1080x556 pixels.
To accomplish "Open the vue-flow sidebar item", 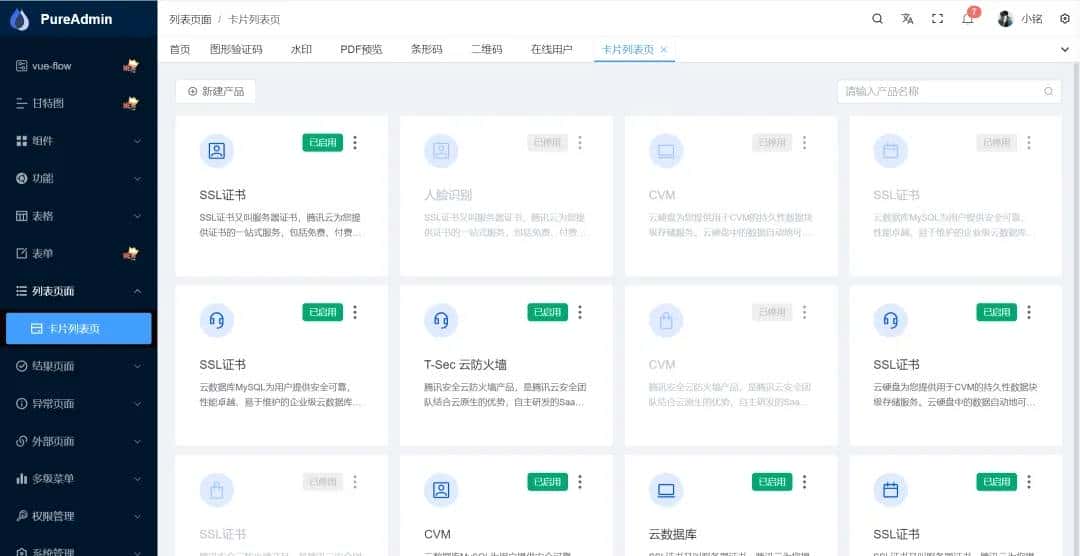I will point(79,66).
